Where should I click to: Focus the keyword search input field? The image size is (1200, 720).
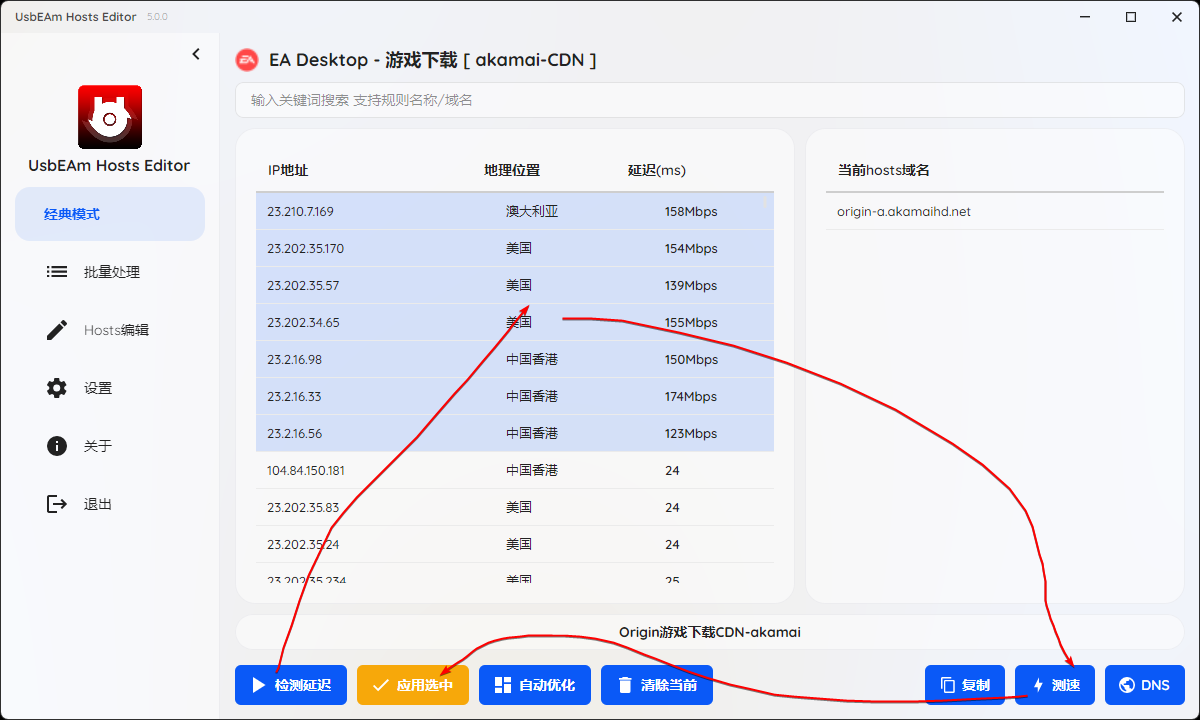710,100
